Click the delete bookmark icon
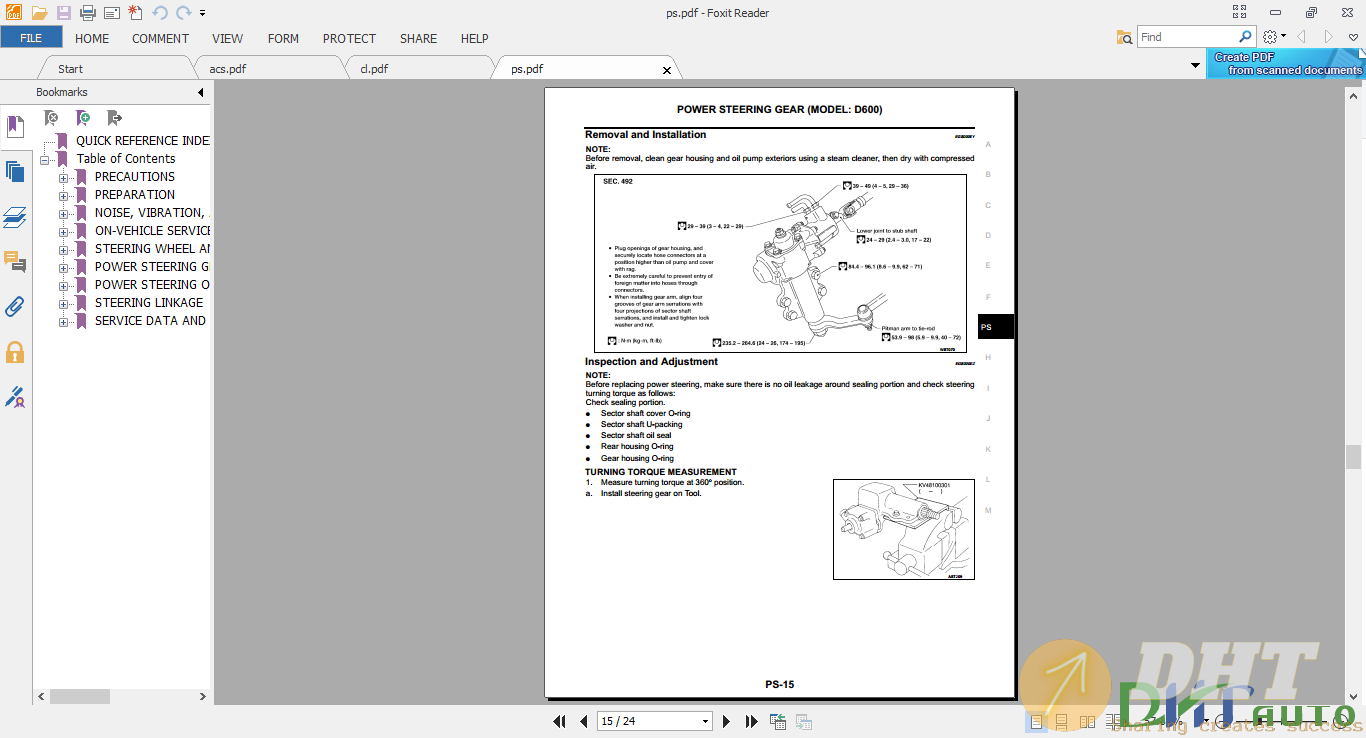This screenshot has height=738, width=1366. [52, 118]
